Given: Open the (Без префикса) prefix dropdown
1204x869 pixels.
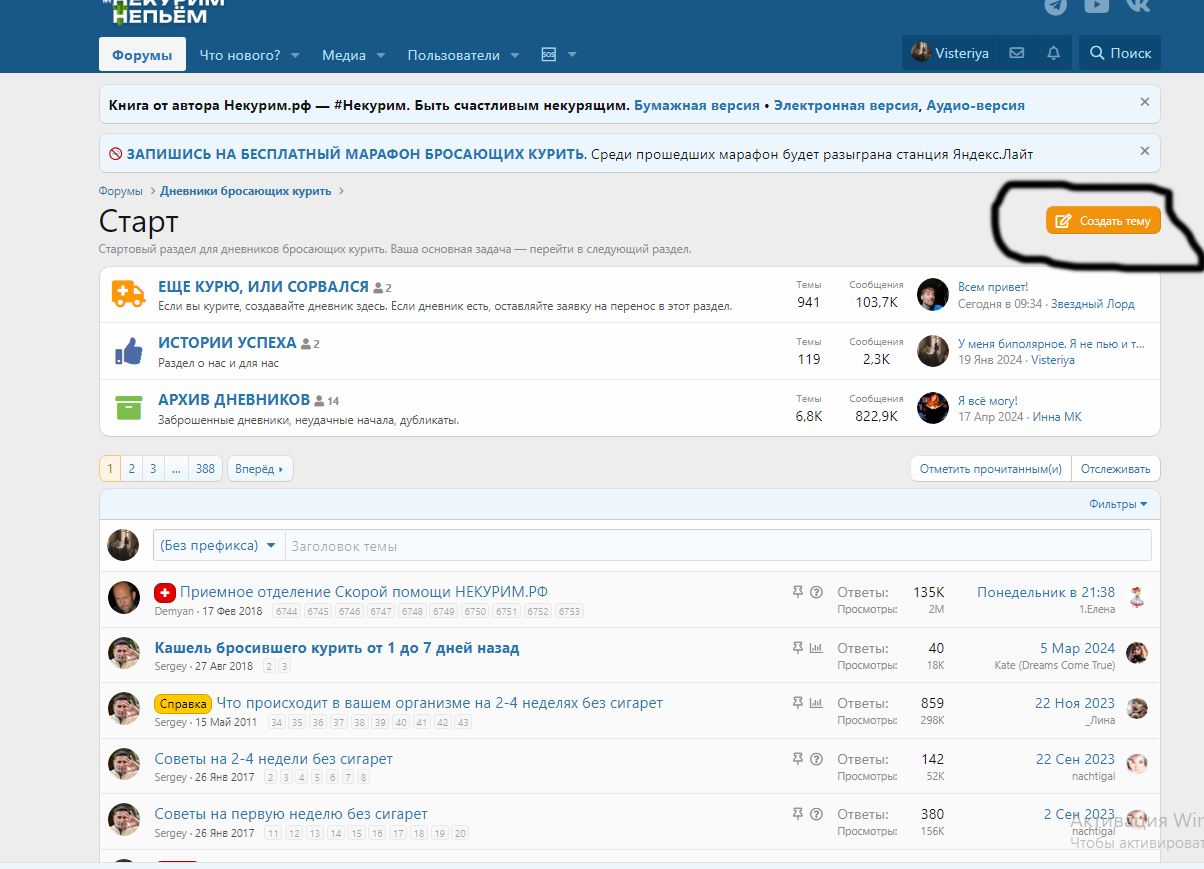Looking at the screenshot, I should click(x=219, y=545).
